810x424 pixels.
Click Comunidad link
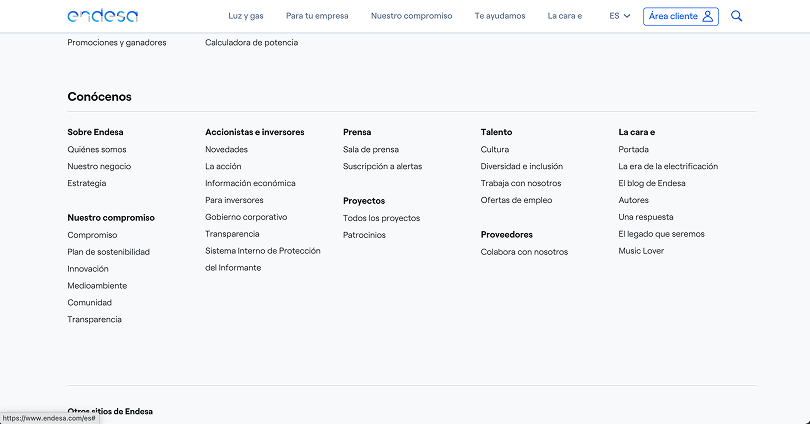89,303
